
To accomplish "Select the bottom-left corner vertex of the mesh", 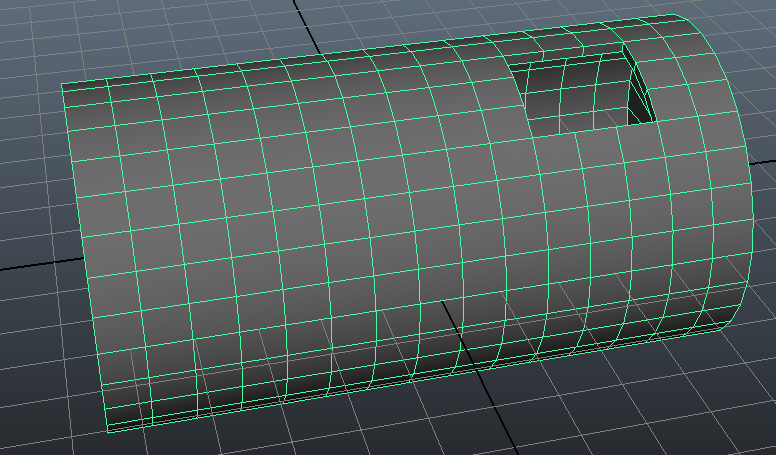I will [107, 434].
